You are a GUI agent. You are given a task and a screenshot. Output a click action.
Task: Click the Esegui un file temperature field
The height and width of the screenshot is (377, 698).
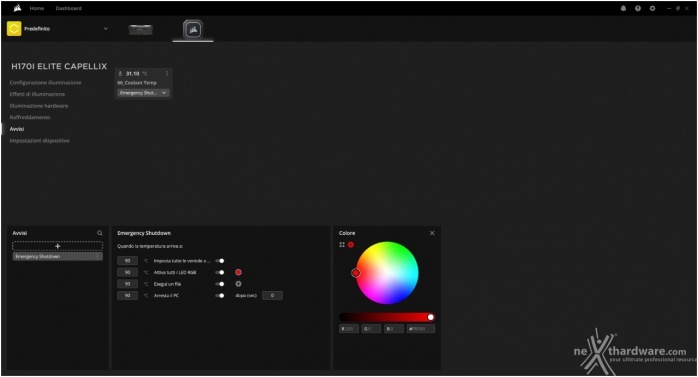coord(127,284)
